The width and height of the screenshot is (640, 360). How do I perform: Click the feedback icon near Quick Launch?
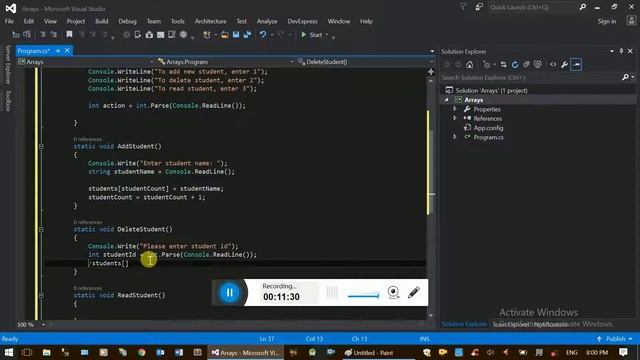click(x=478, y=7)
